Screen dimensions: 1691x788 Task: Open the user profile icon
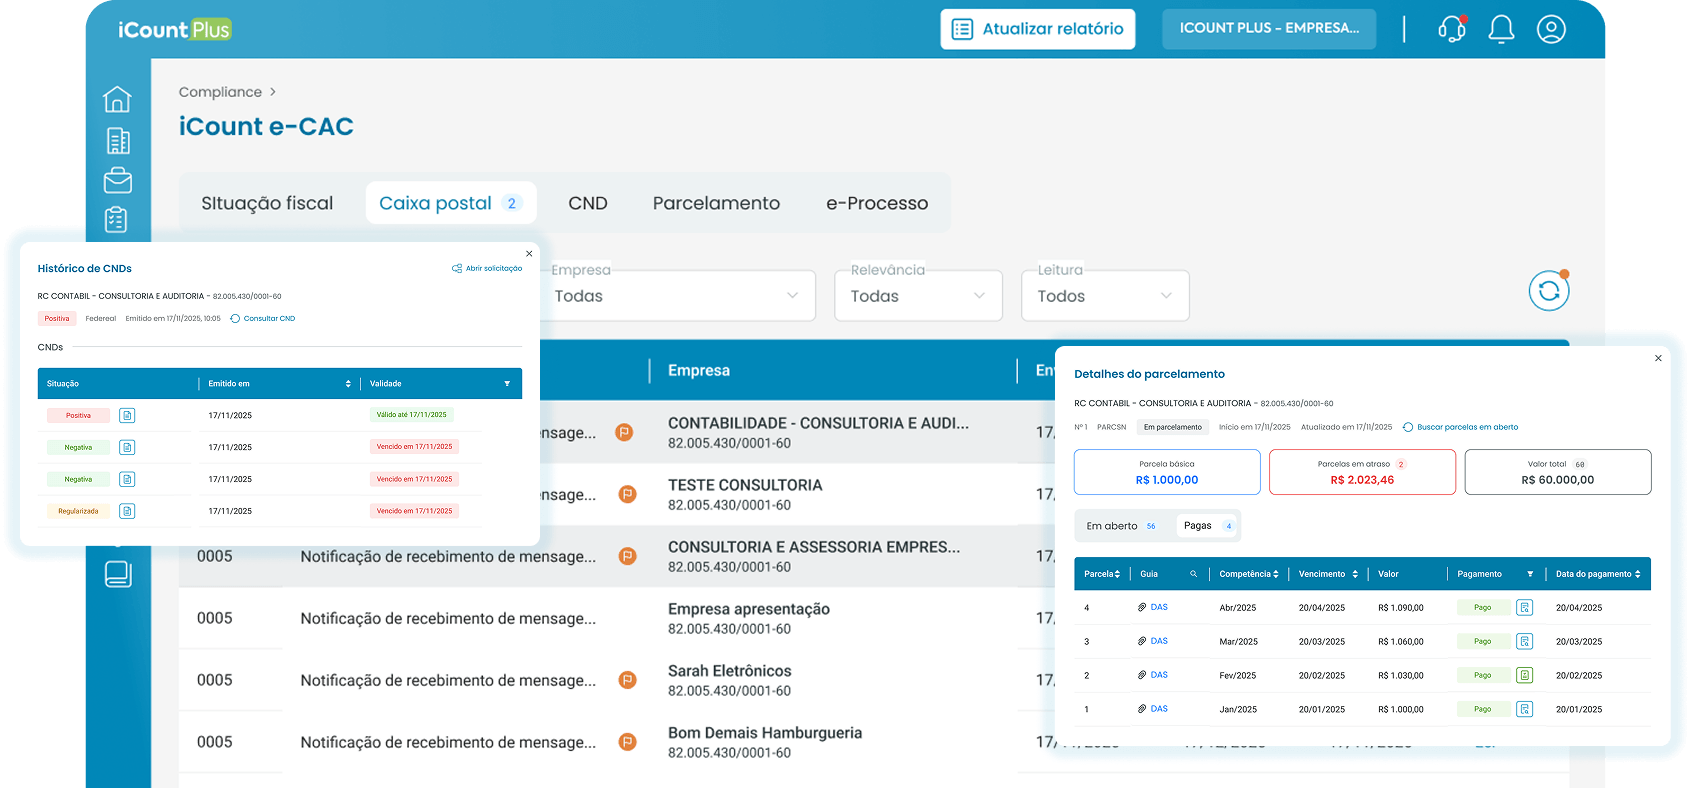coord(1551,29)
